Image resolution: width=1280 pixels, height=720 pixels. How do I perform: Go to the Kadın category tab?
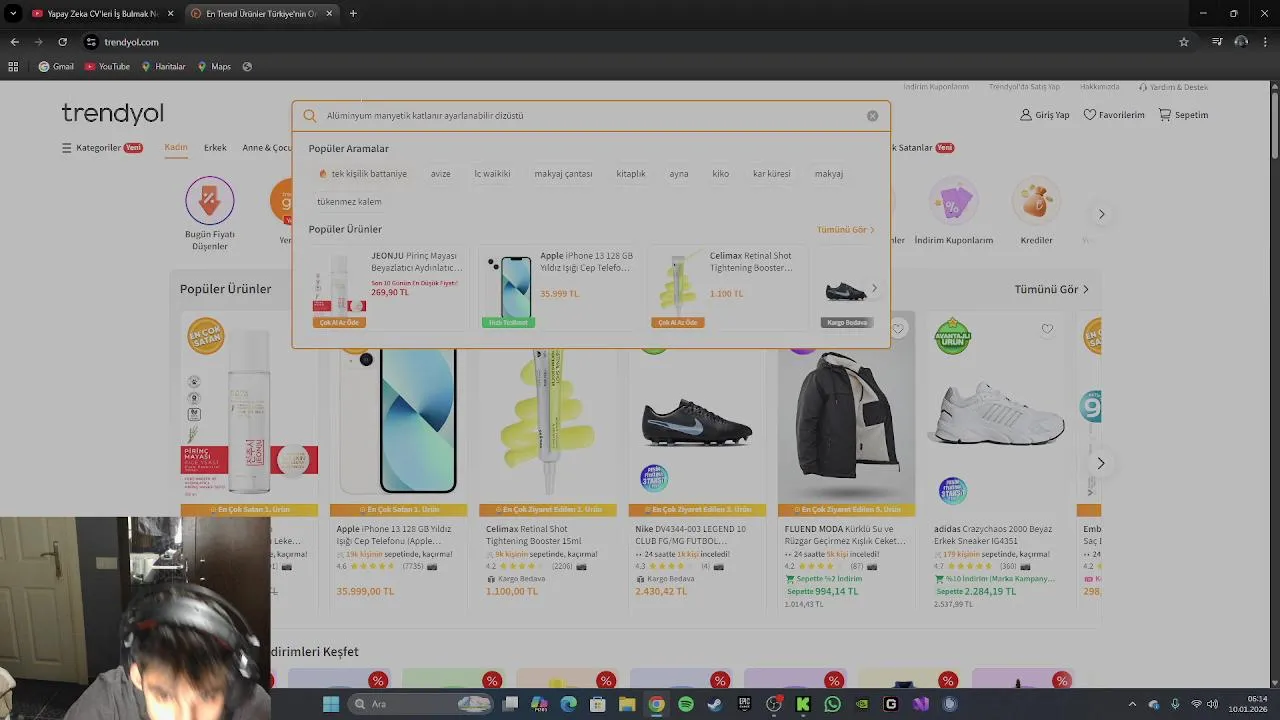(x=176, y=148)
